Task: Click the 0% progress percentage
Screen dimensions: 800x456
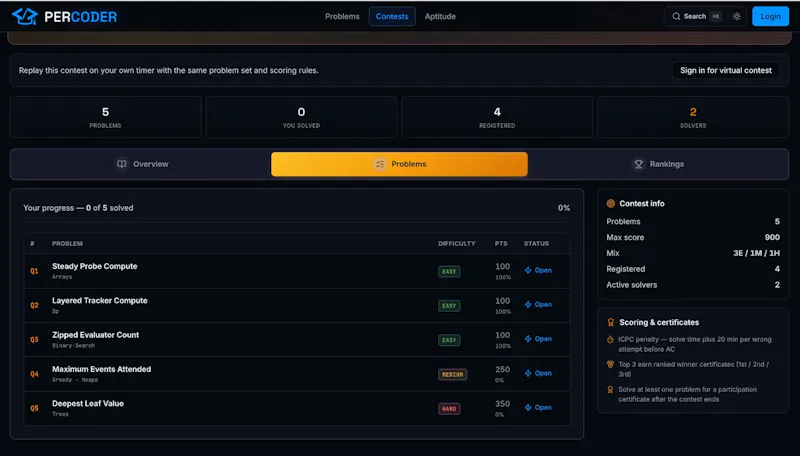Action: (x=563, y=208)
